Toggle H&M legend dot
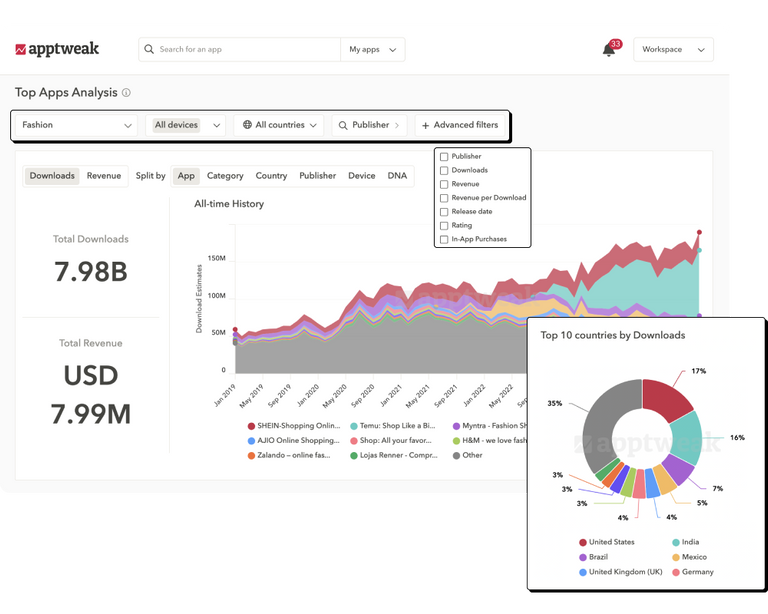 (x=456, y=441)
